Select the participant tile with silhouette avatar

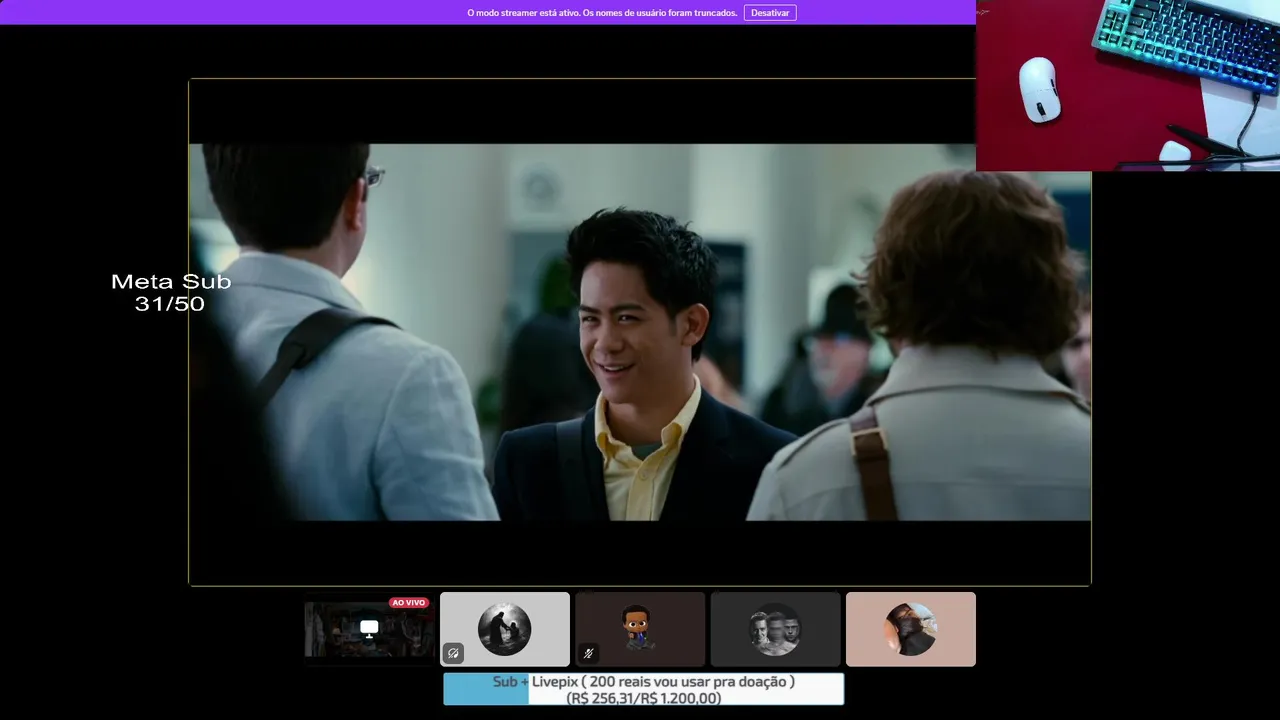point(505,629)
